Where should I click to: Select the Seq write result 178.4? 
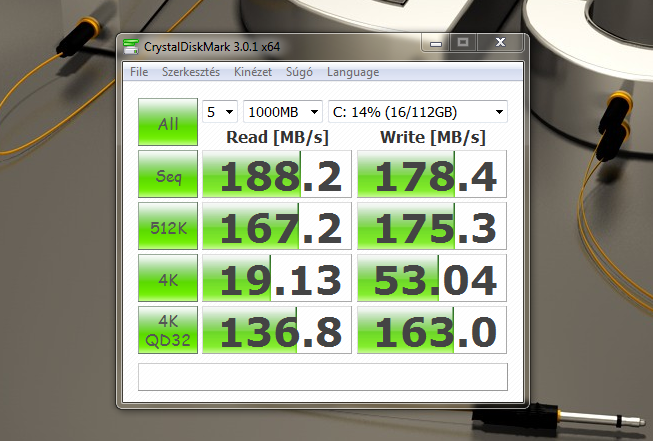pos(432,174)
